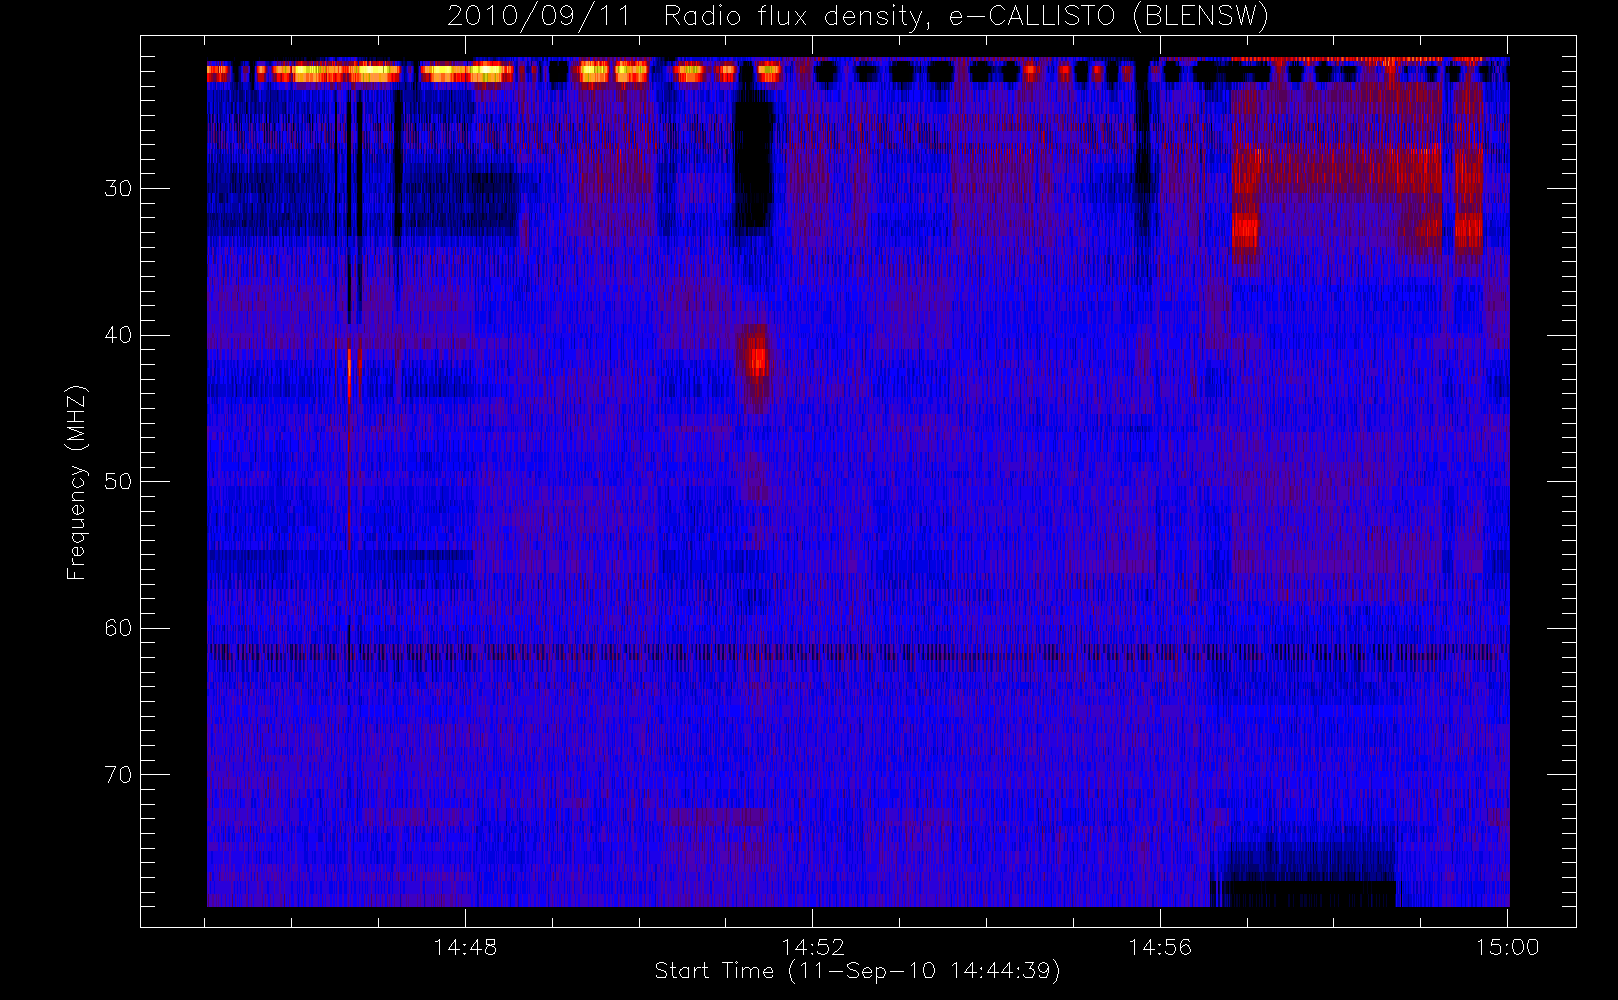
Task: Click the 50 frequency tick label
Action: point(118,482)
